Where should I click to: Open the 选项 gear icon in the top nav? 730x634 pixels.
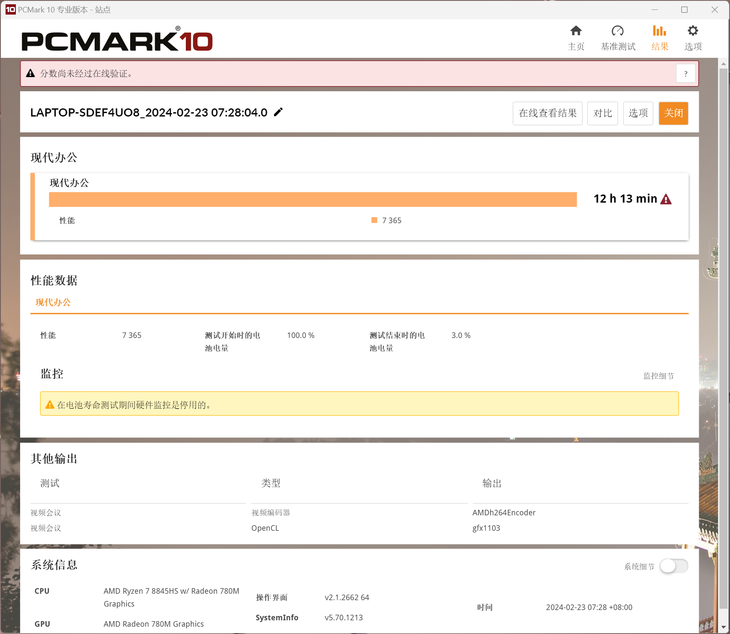pos(693,31)
